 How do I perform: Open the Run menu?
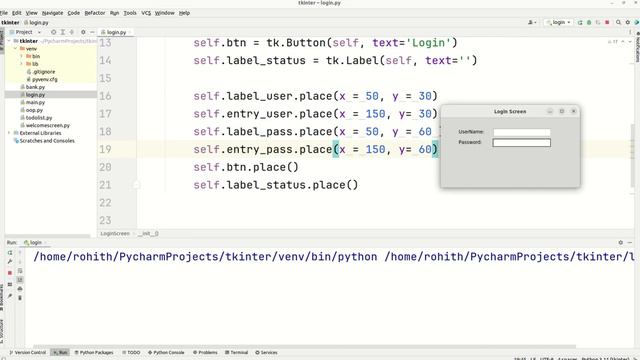[114, 13]
